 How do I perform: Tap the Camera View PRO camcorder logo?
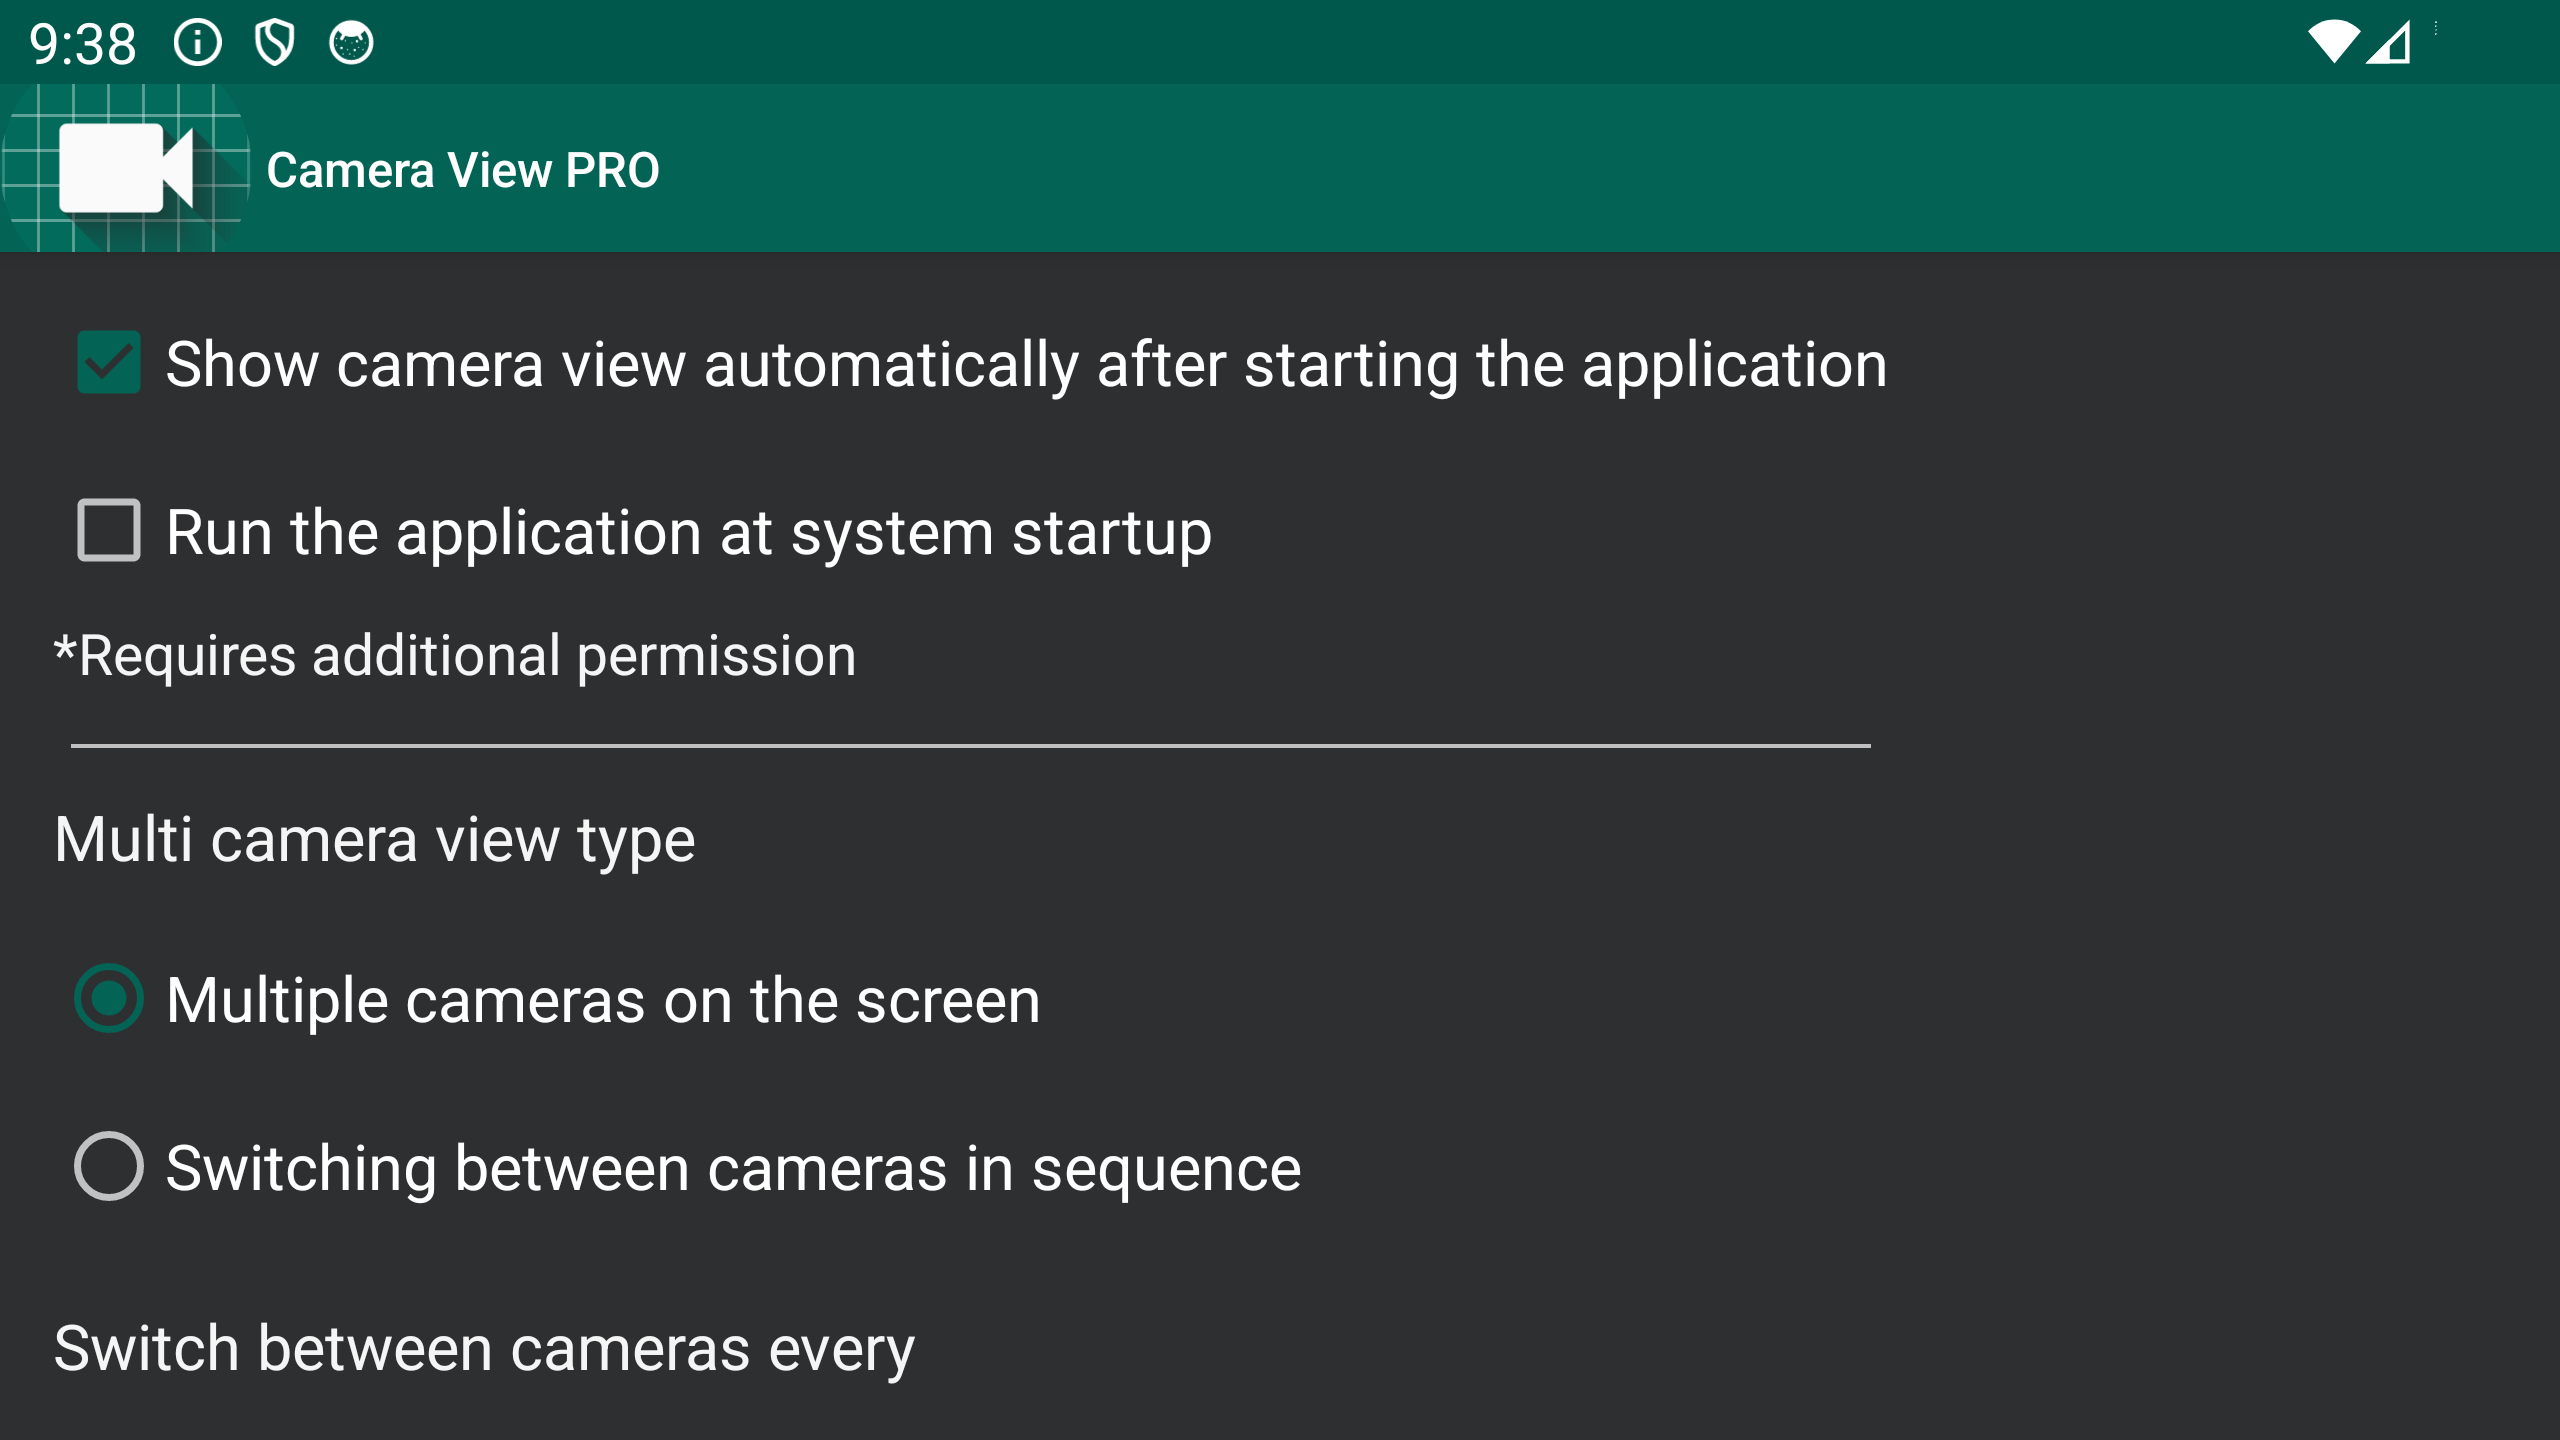pos(125,168)
